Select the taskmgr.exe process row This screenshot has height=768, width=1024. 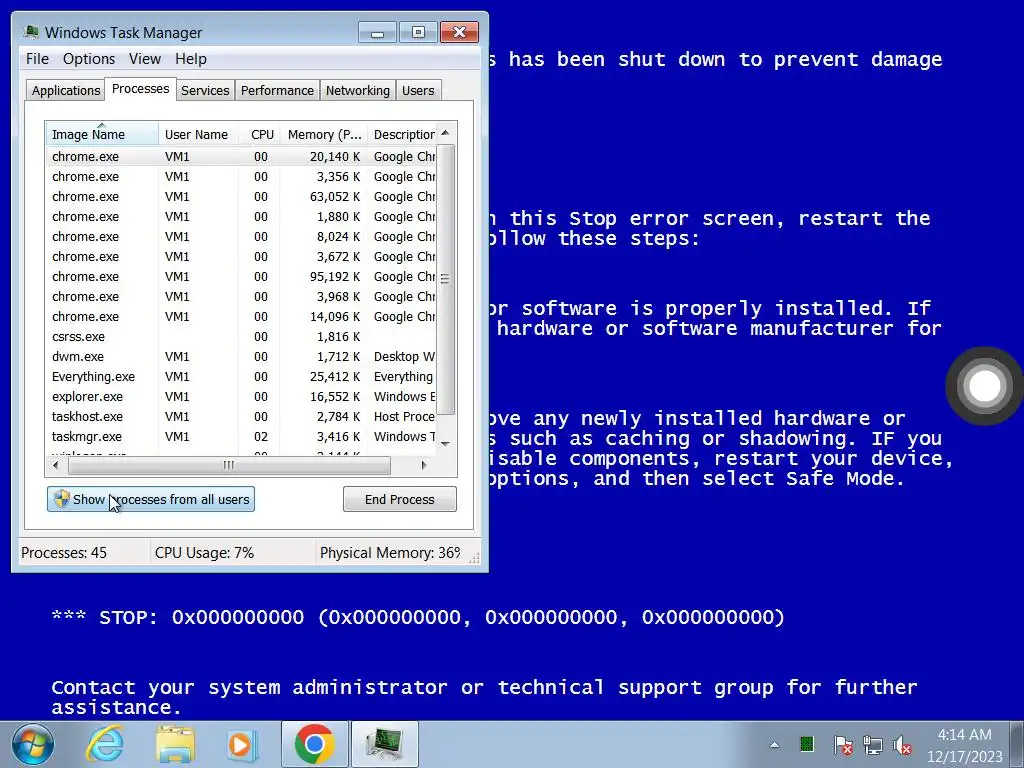(x=240, y=437)
